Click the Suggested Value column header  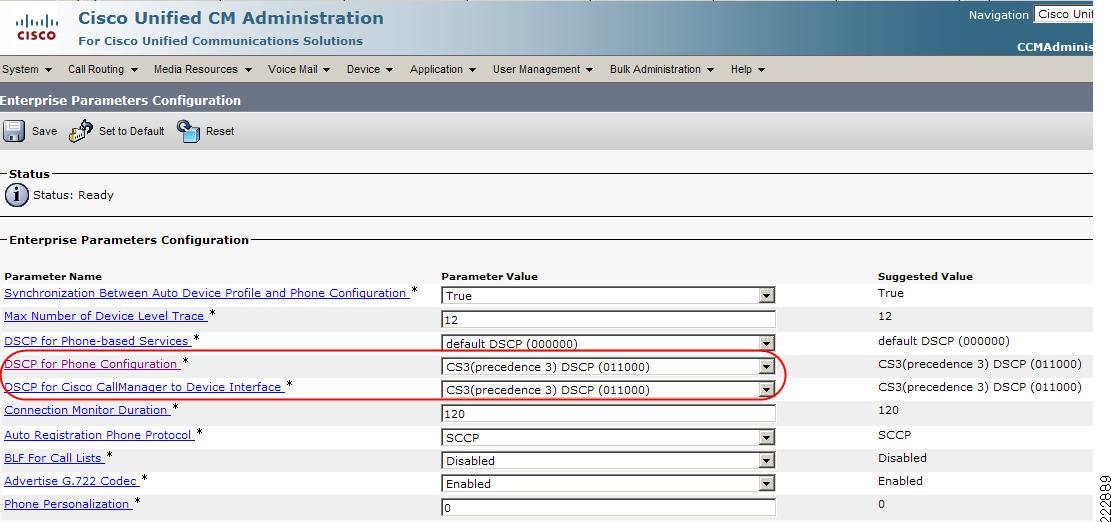pyautogui.click(x=925, y=277)
